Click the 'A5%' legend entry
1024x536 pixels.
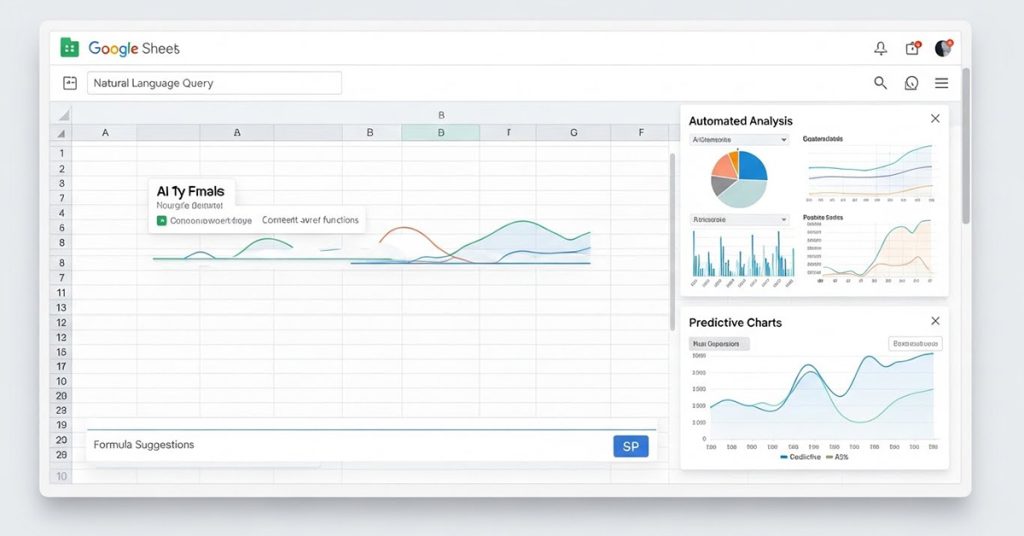coord(837,457)
